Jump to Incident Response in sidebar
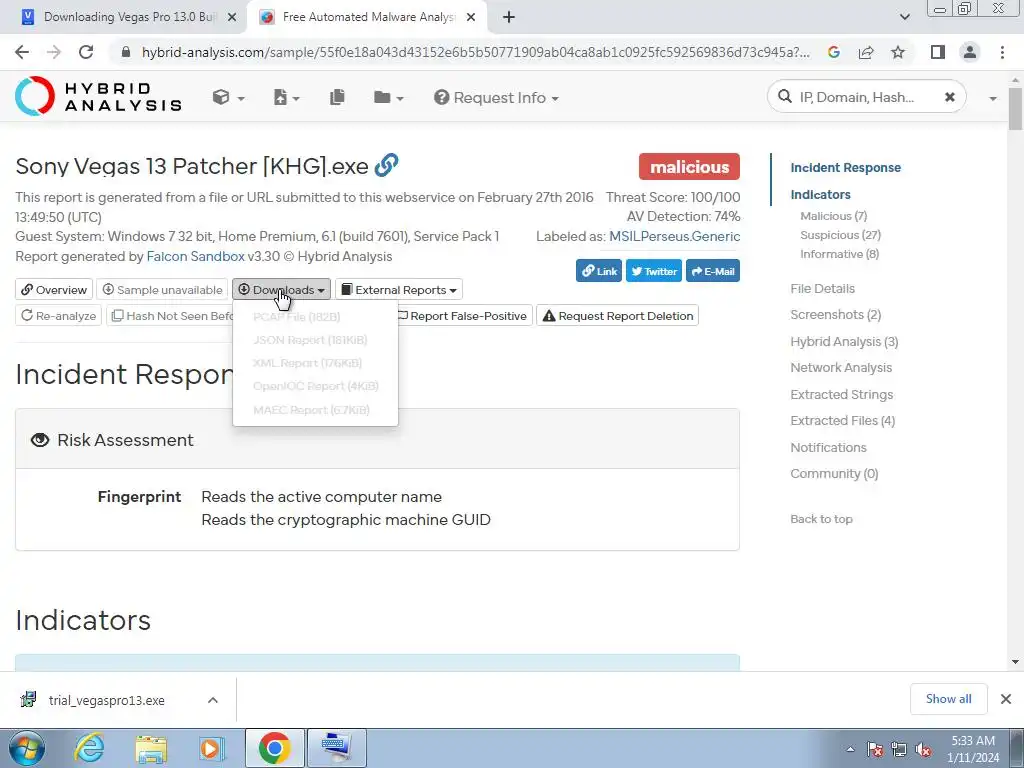The height and width of the screenshot is (768, 1024). point(845,168)
